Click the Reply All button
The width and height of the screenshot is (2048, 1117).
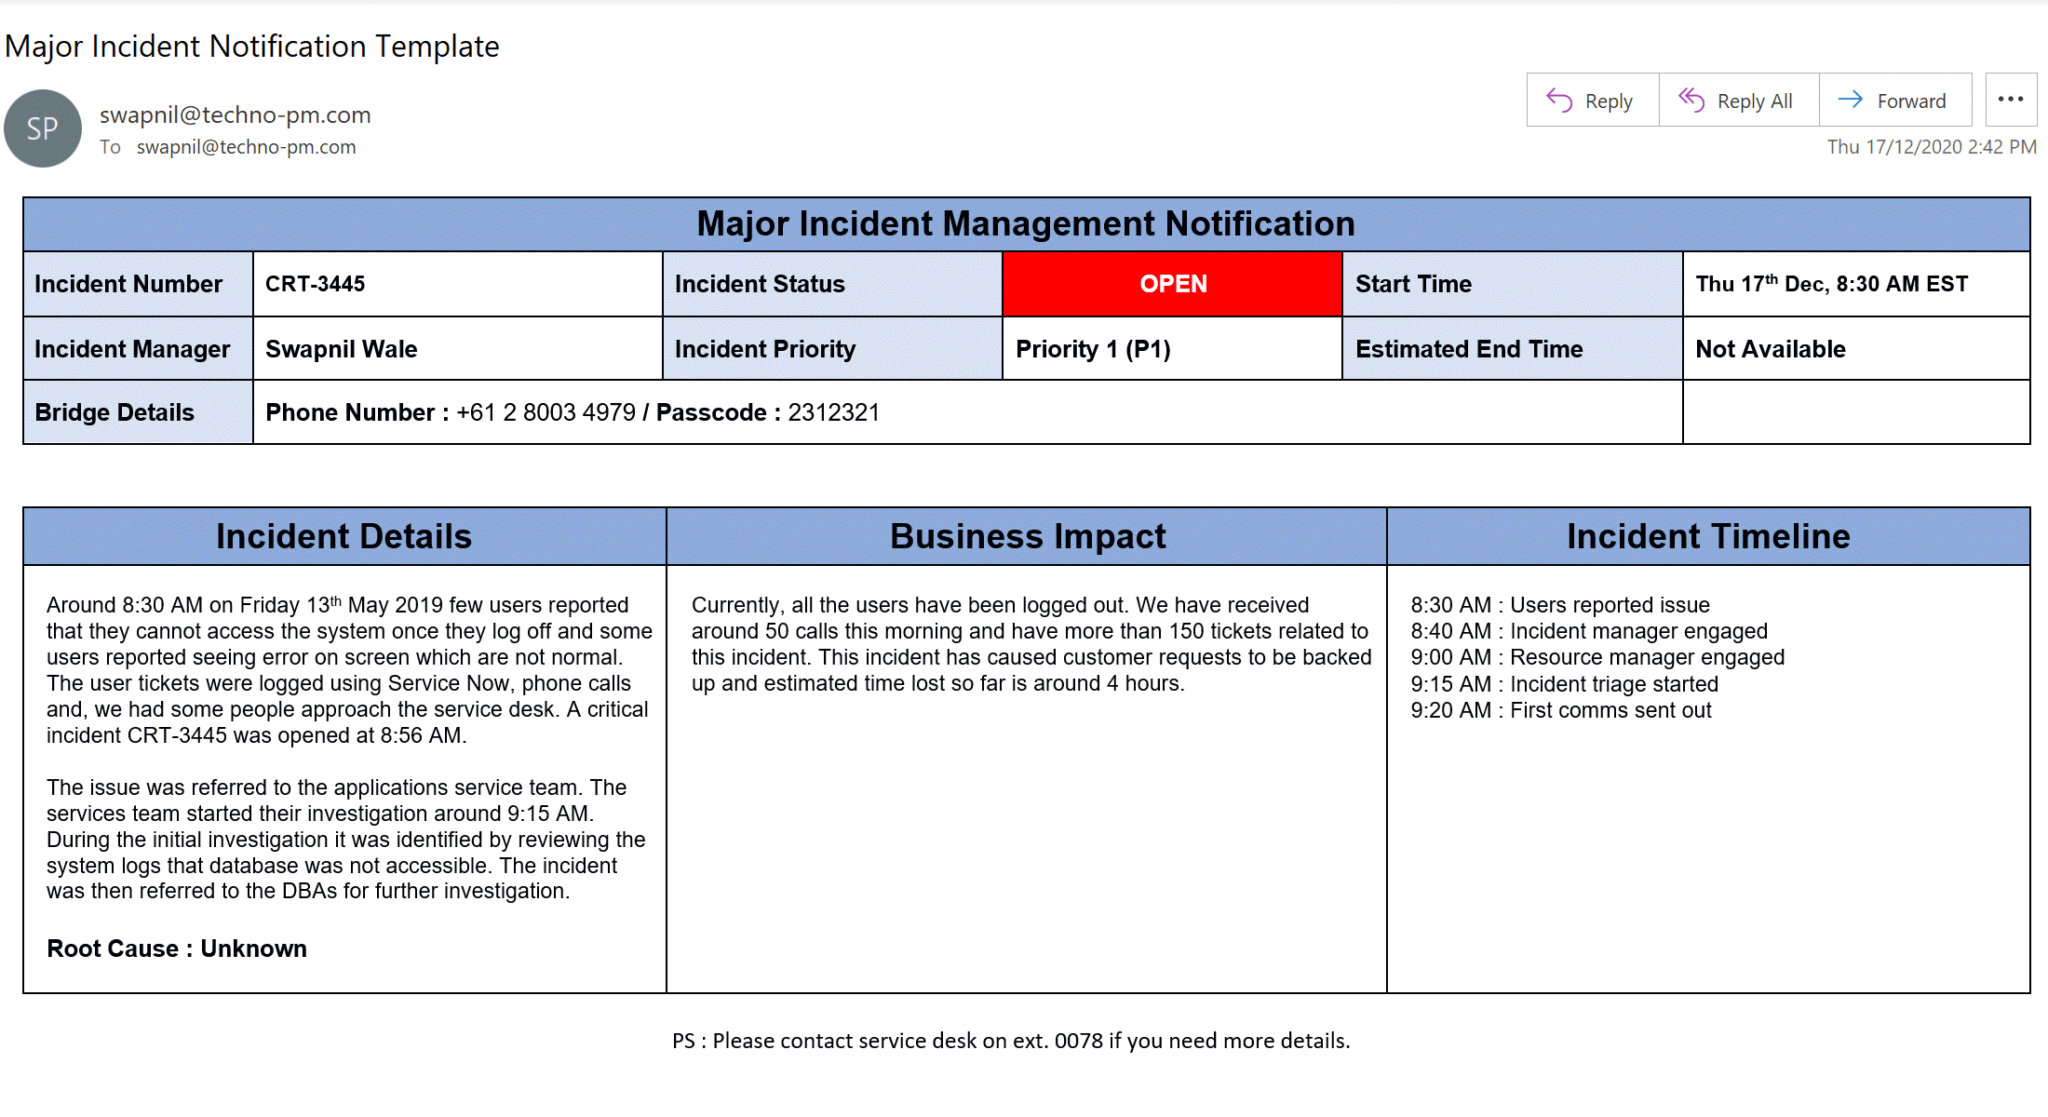click(x=1738, y=100)
